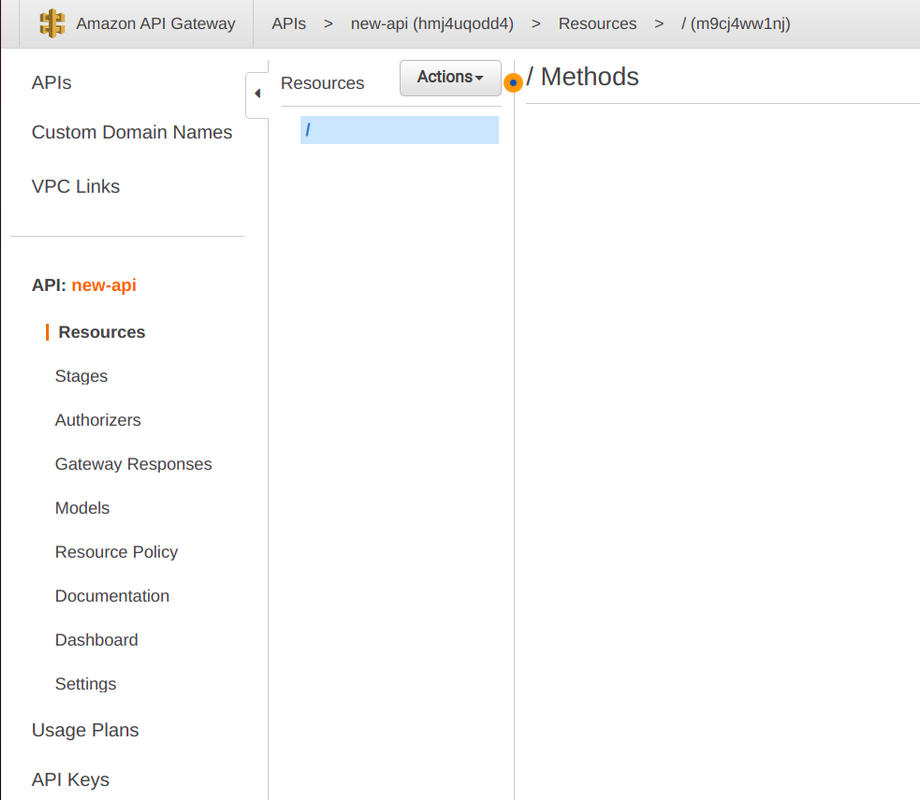Image resolution: width=920 pixels, height=800 pixels.
Task: Go to APIs in the breadcrumb
Action: 289,23
